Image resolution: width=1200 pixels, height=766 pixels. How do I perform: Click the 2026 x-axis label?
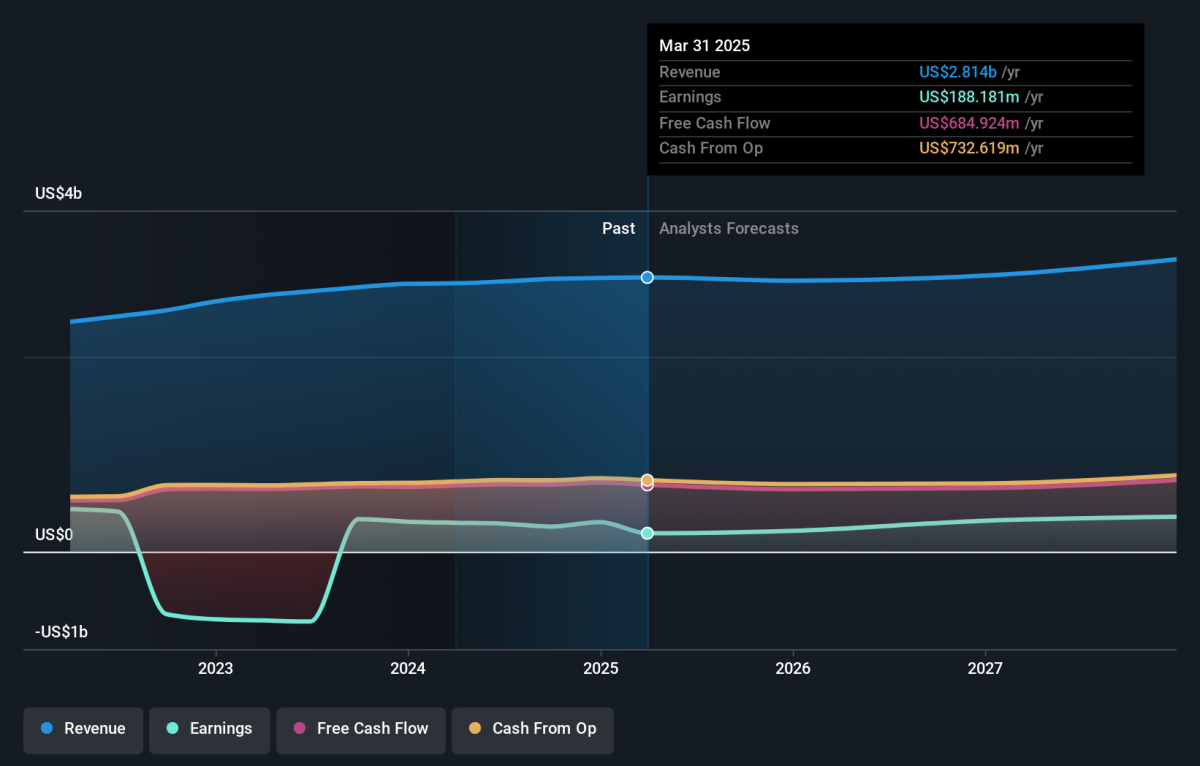tap(793, 668)
